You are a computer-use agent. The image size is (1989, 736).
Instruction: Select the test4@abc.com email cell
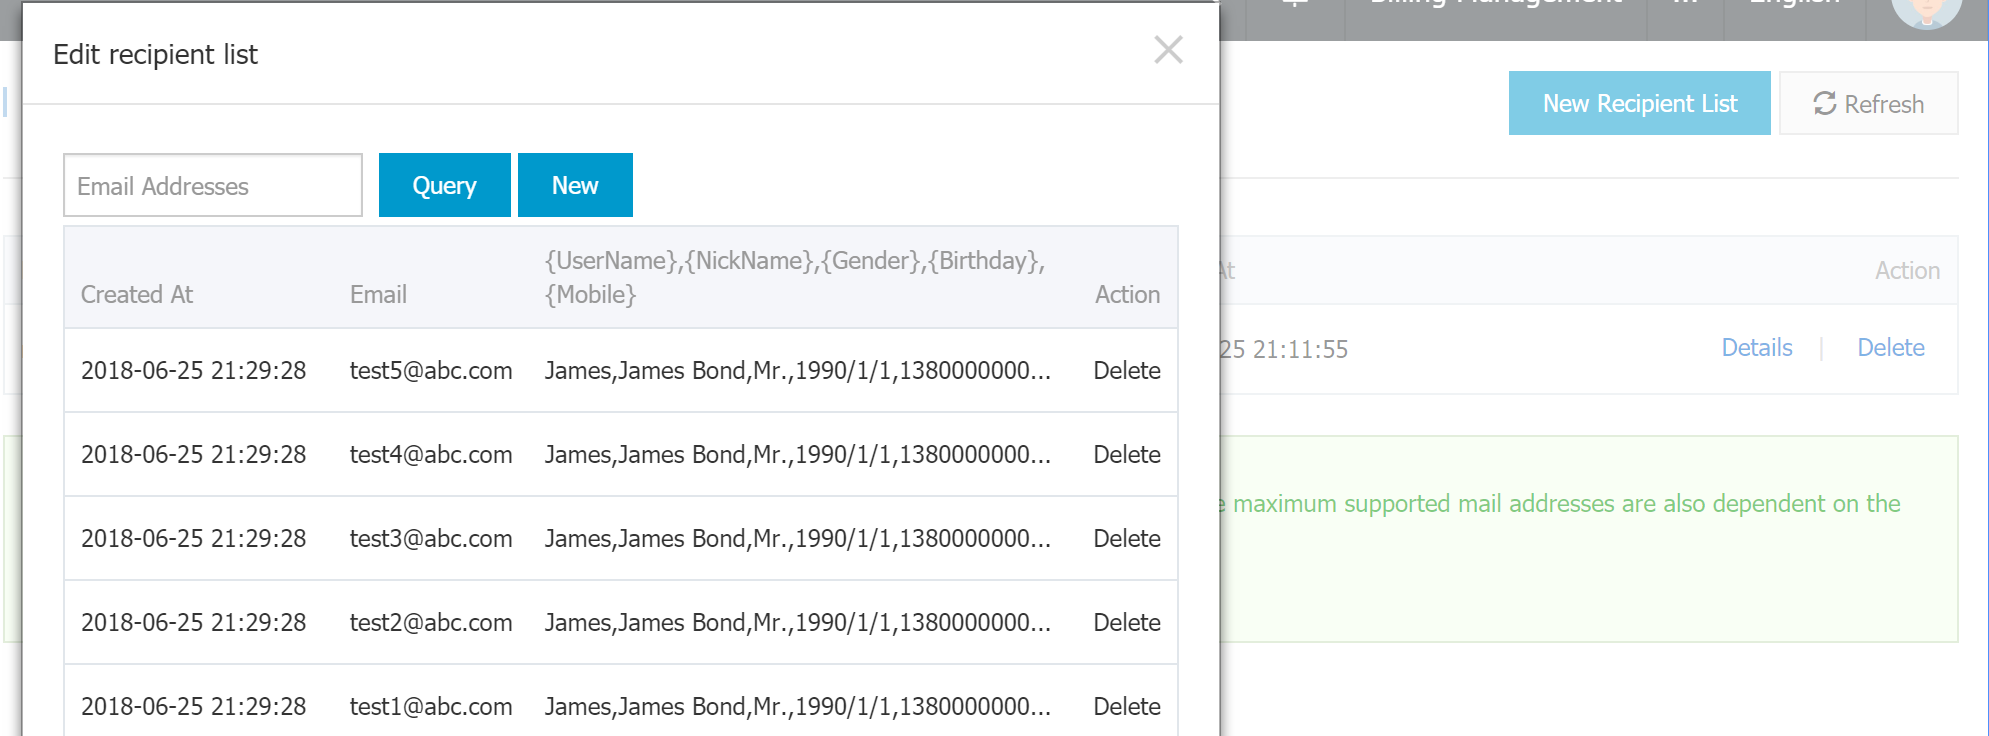431,455
